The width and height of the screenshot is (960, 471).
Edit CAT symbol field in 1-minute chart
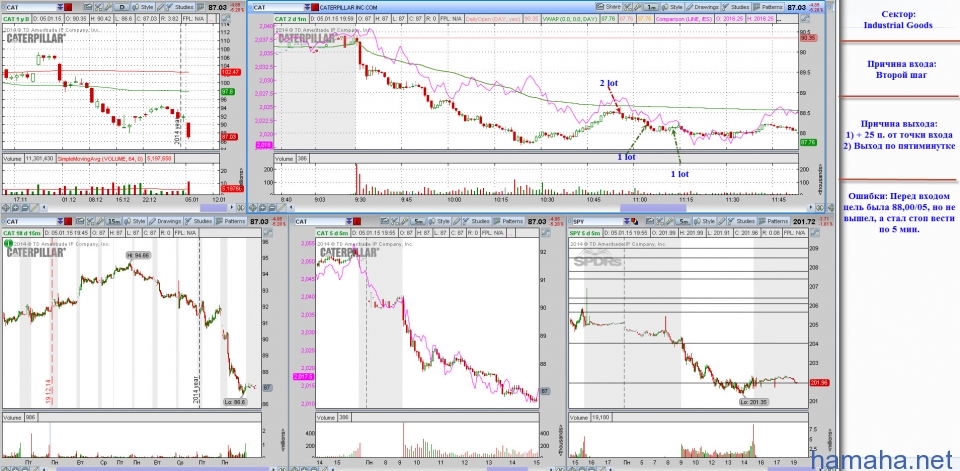click(x=277, y=7)
